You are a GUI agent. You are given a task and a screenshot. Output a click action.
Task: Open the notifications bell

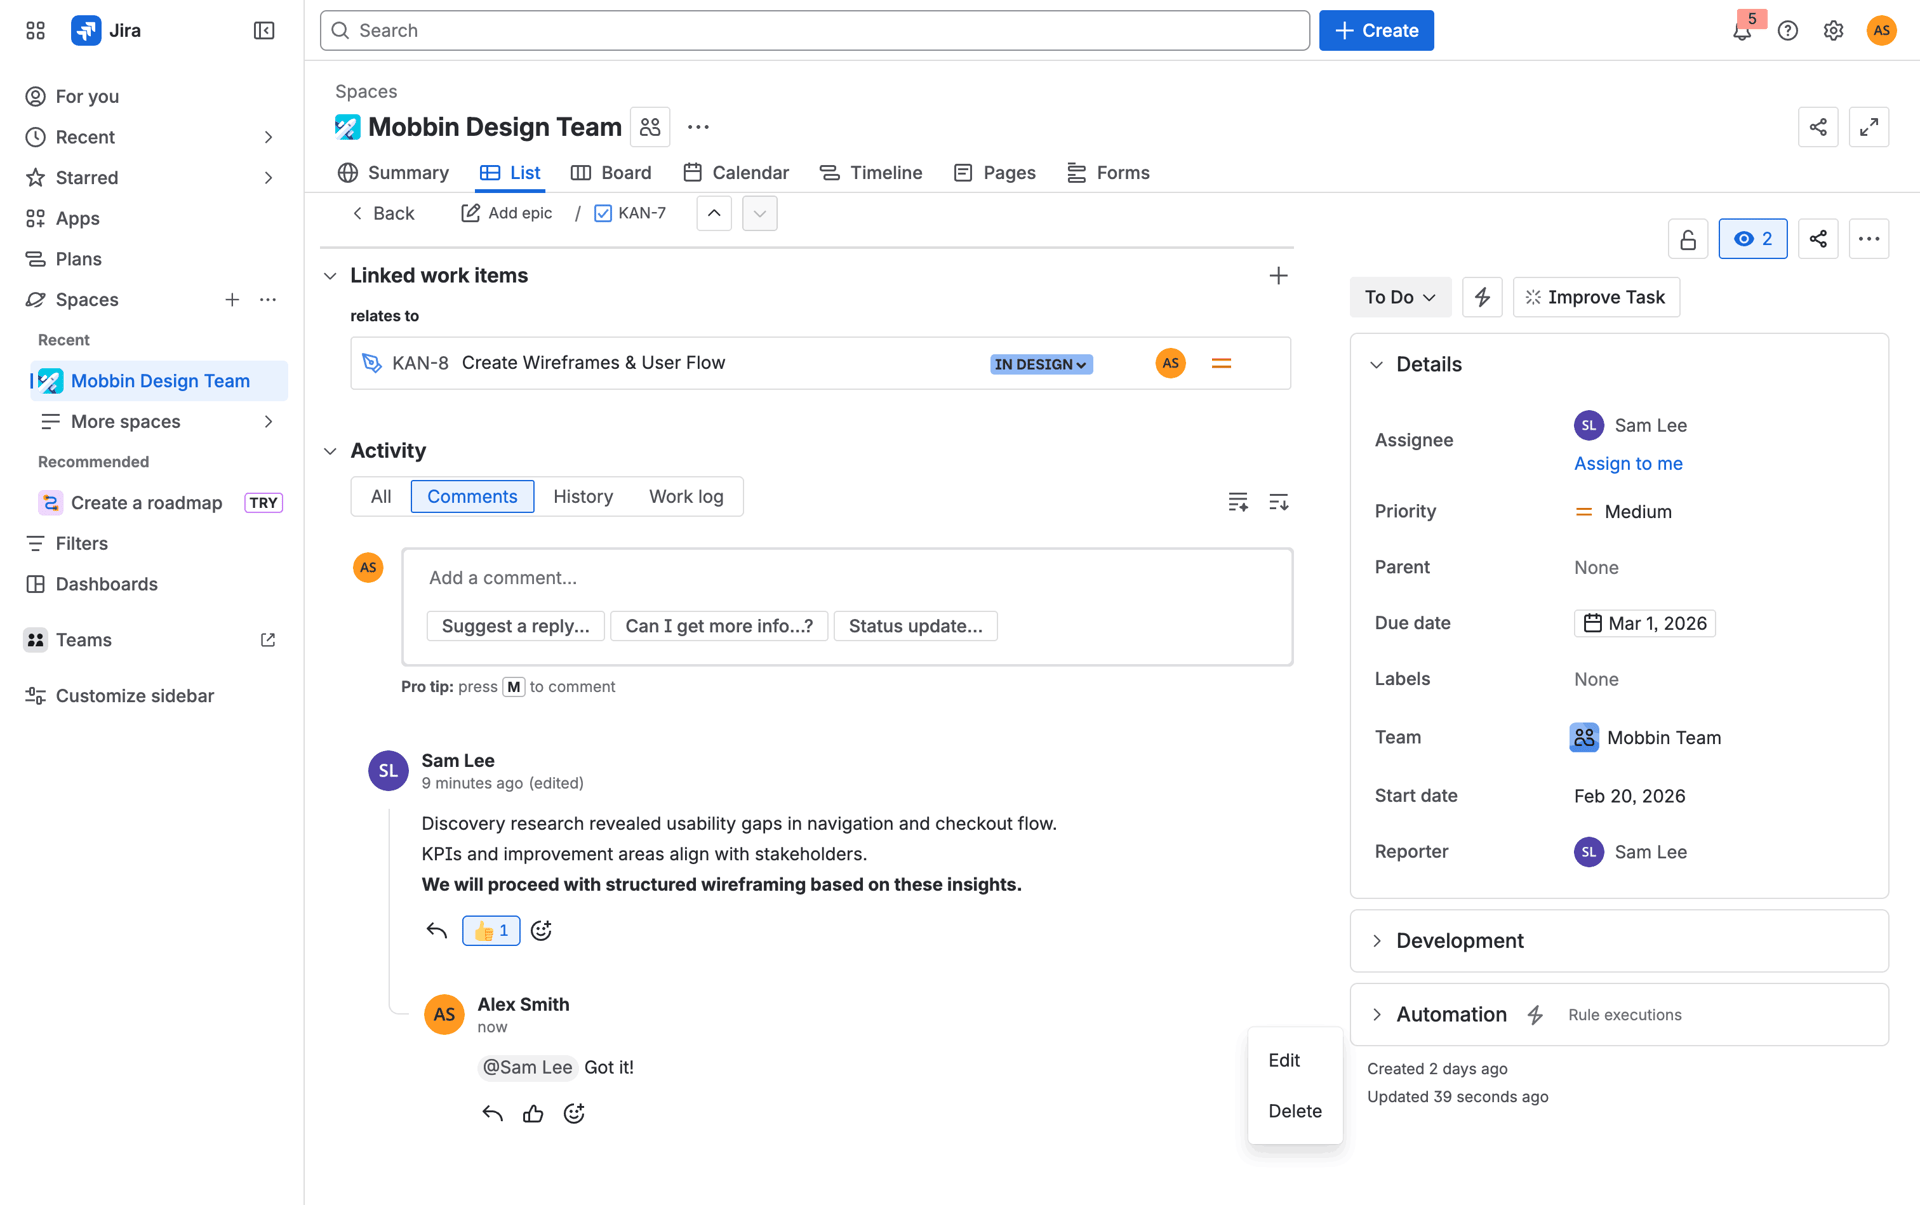click(1742, 31)
